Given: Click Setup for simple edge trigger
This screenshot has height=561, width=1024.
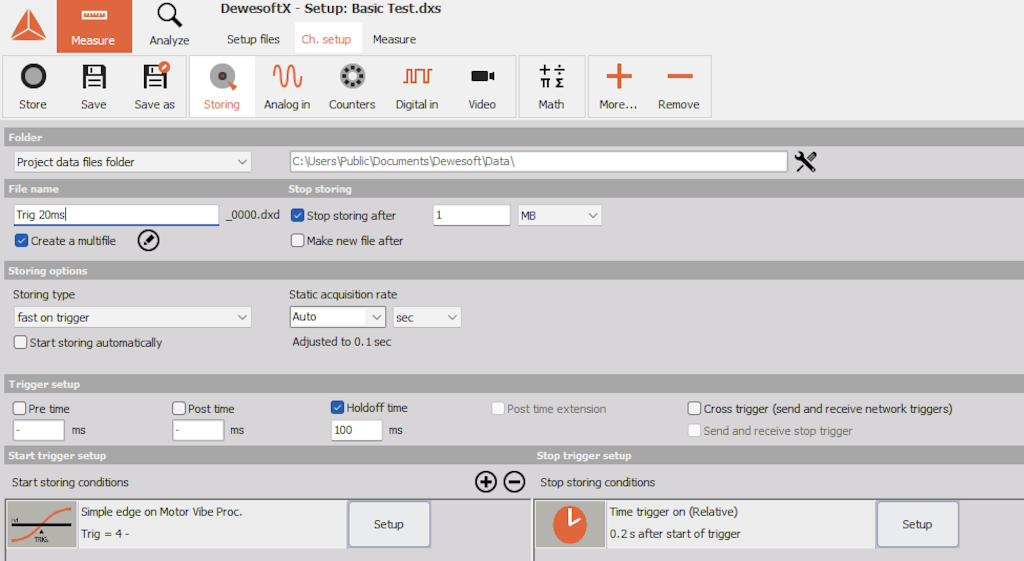Looking at the screenshot, I should (389, 524).
